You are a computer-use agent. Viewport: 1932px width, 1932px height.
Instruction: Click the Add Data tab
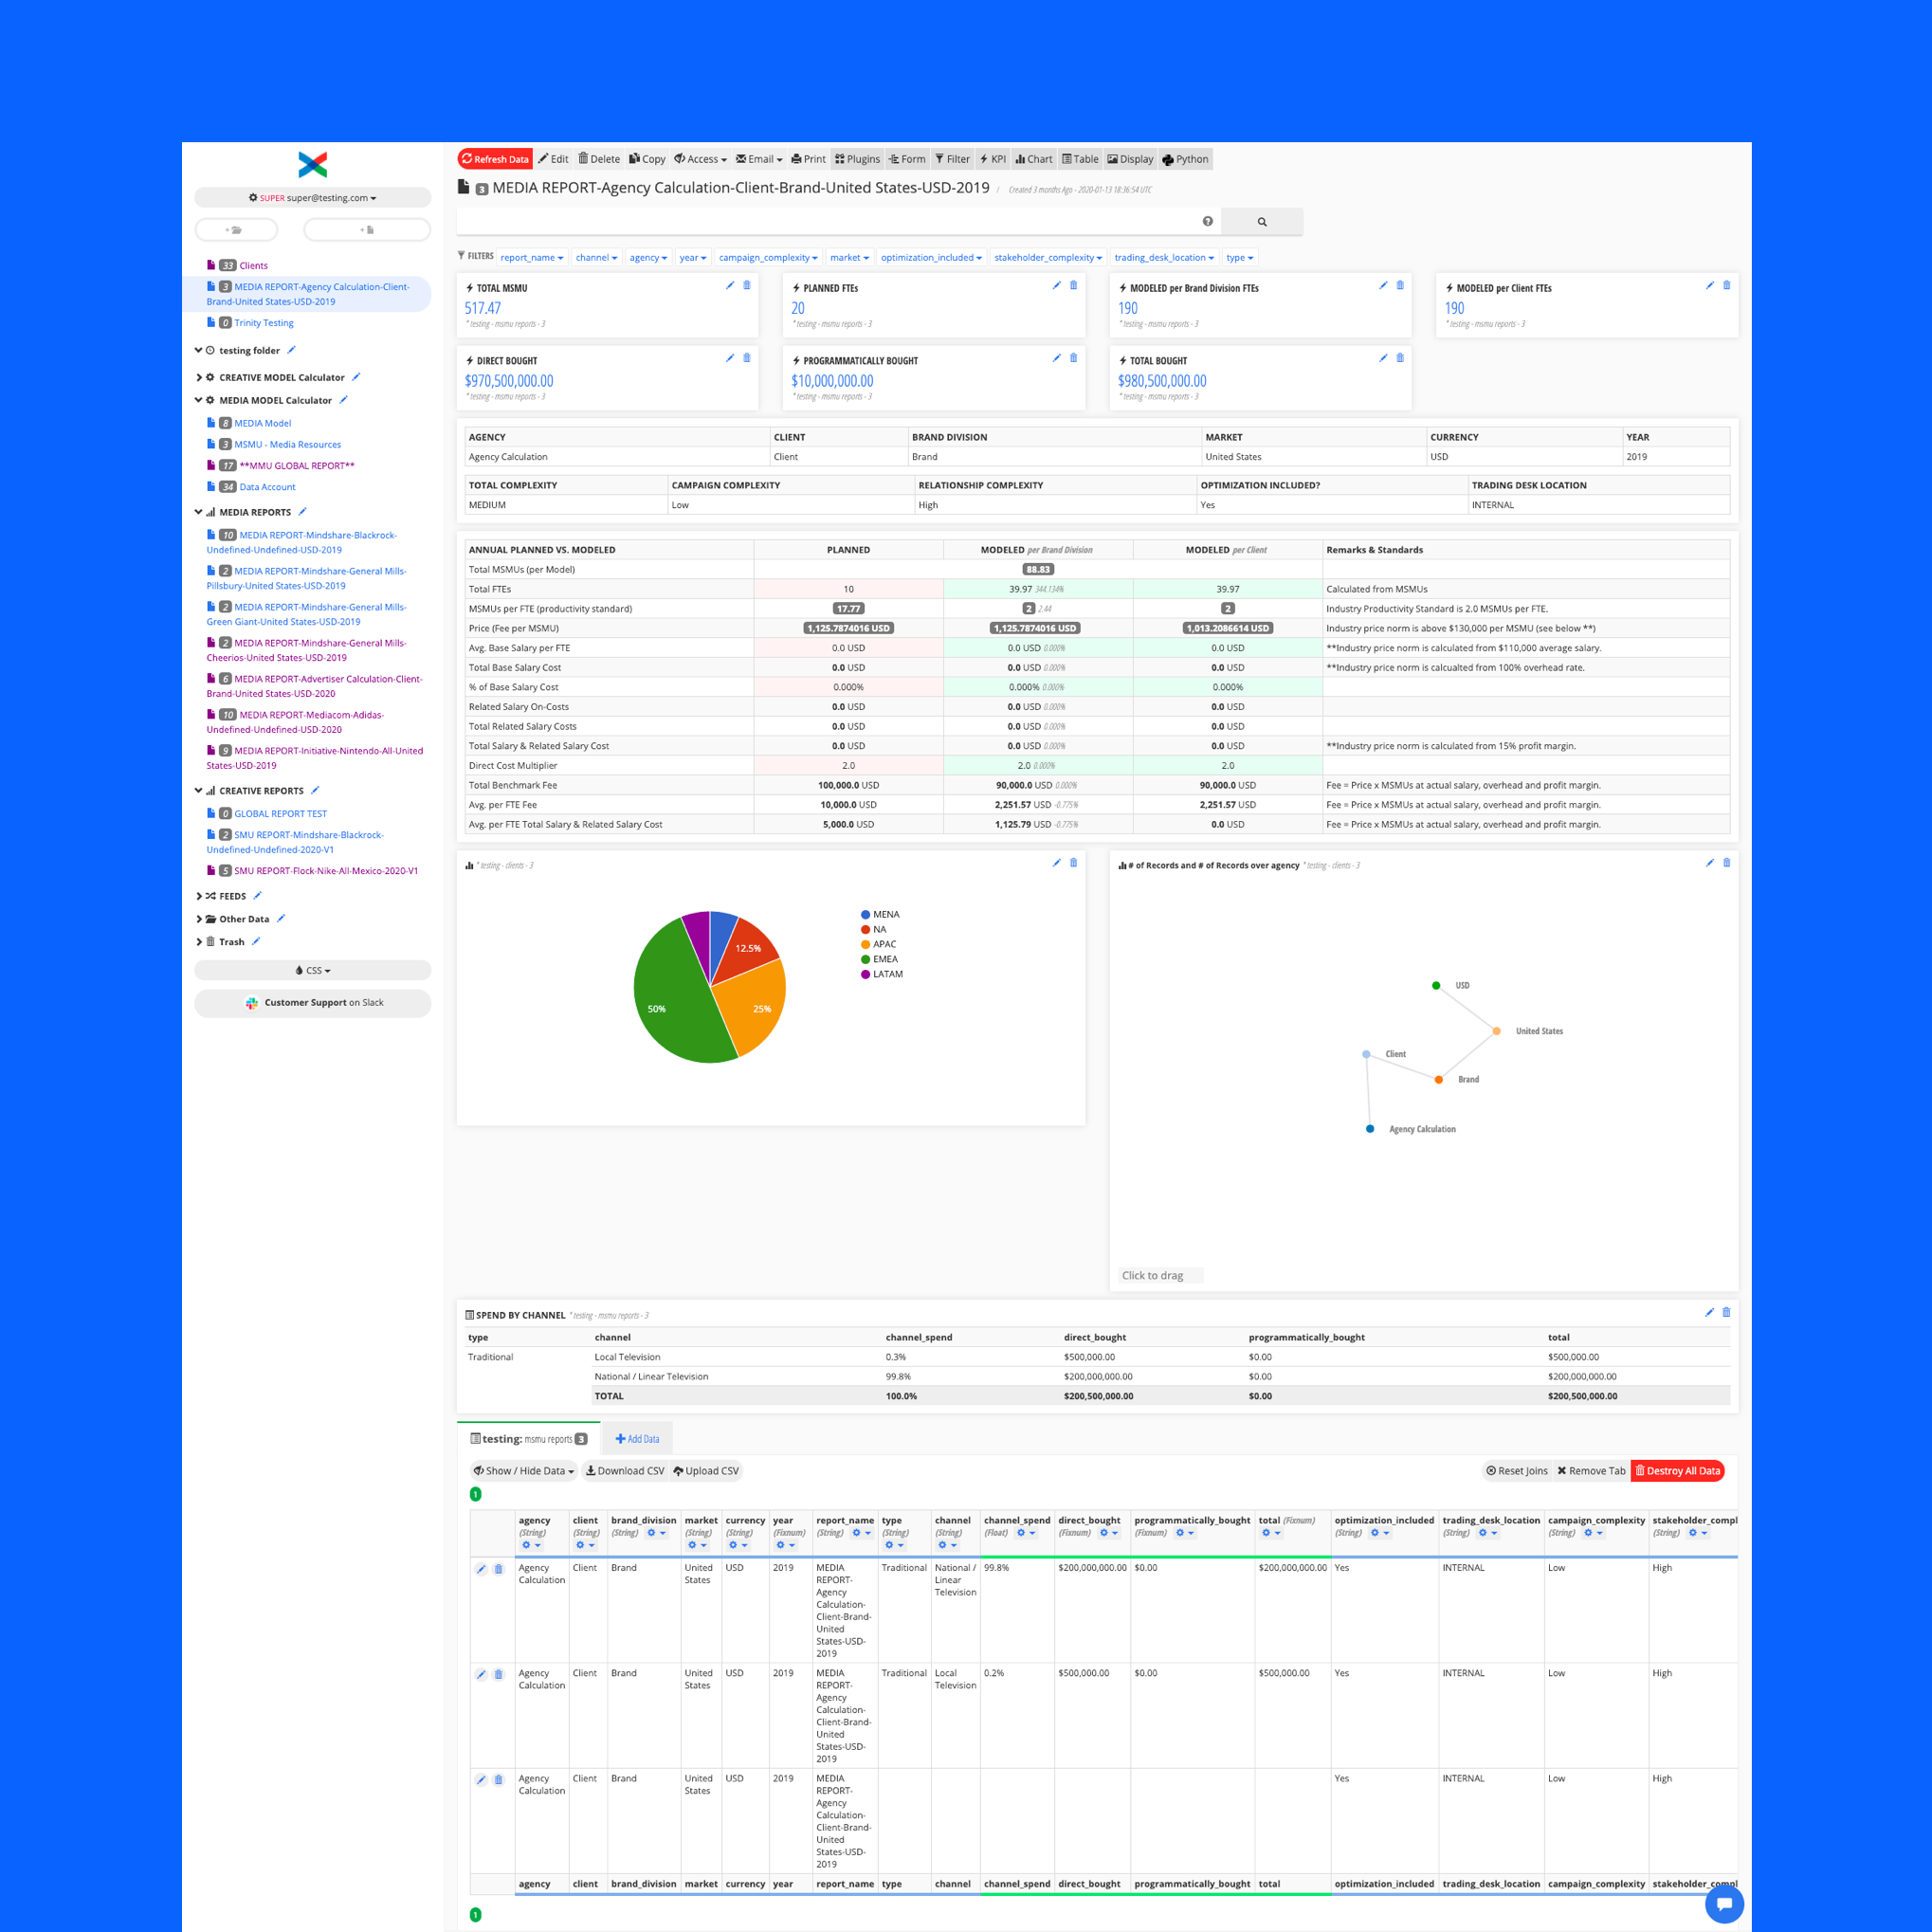pyautogui.click(x=637, y=1439)
